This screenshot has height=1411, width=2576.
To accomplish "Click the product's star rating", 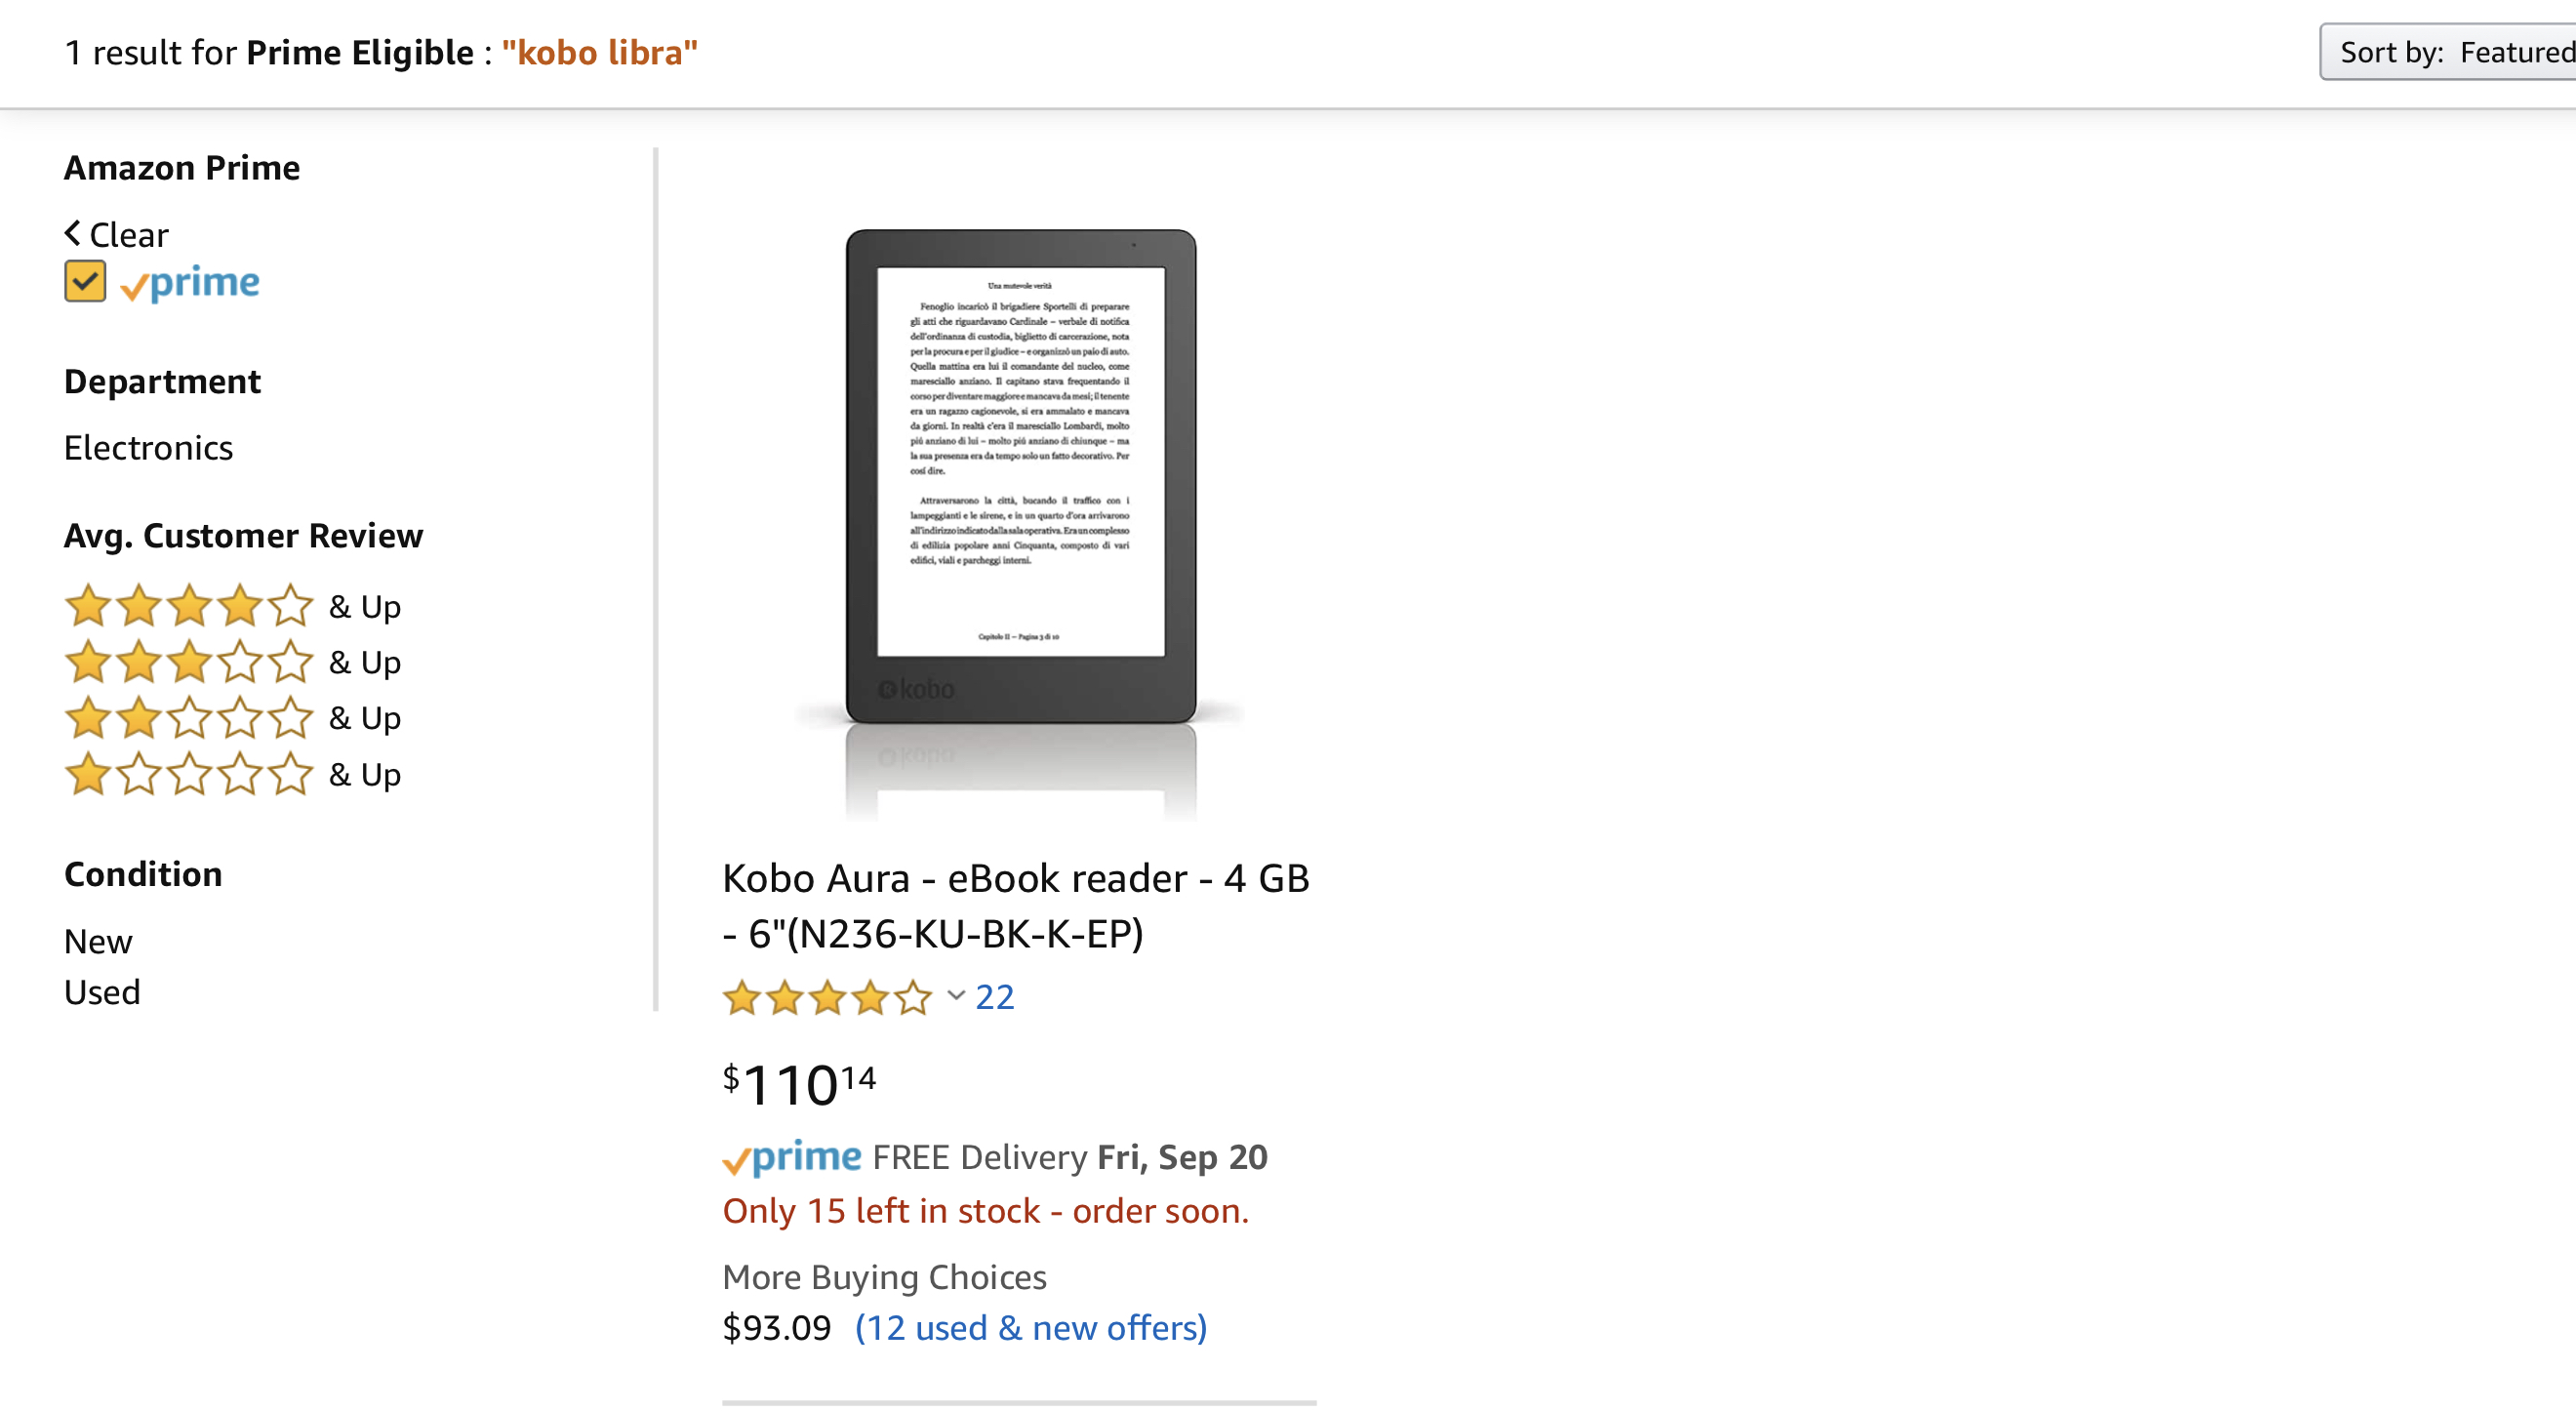I will [826, 997].
